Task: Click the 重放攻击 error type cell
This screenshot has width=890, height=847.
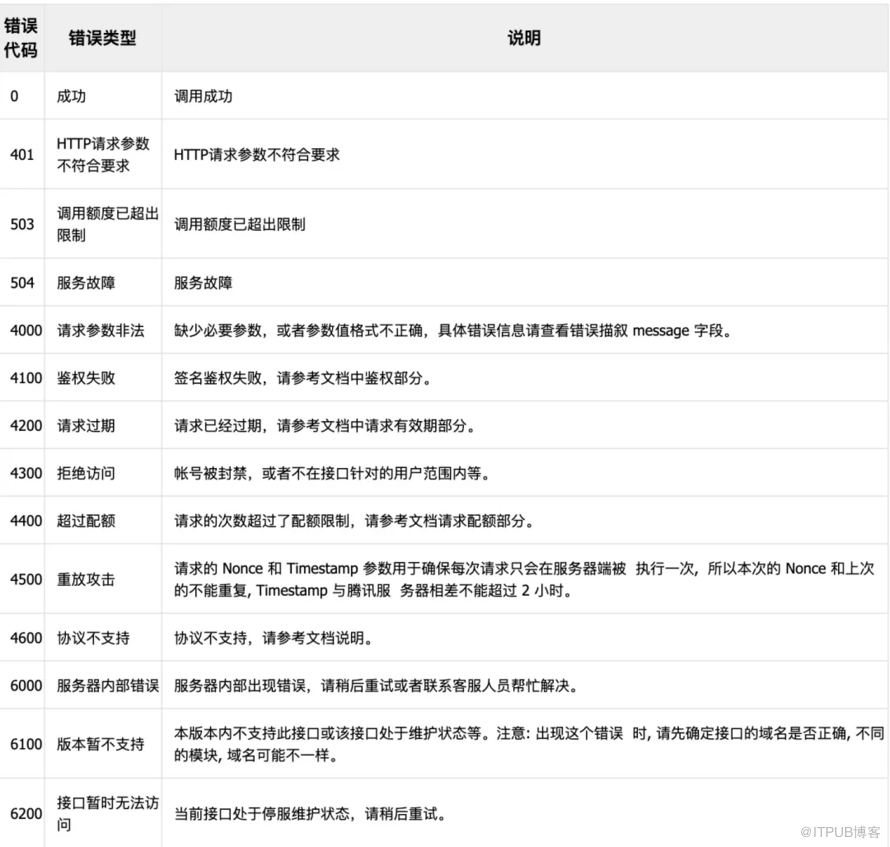Action: click(x=86, y=579)
